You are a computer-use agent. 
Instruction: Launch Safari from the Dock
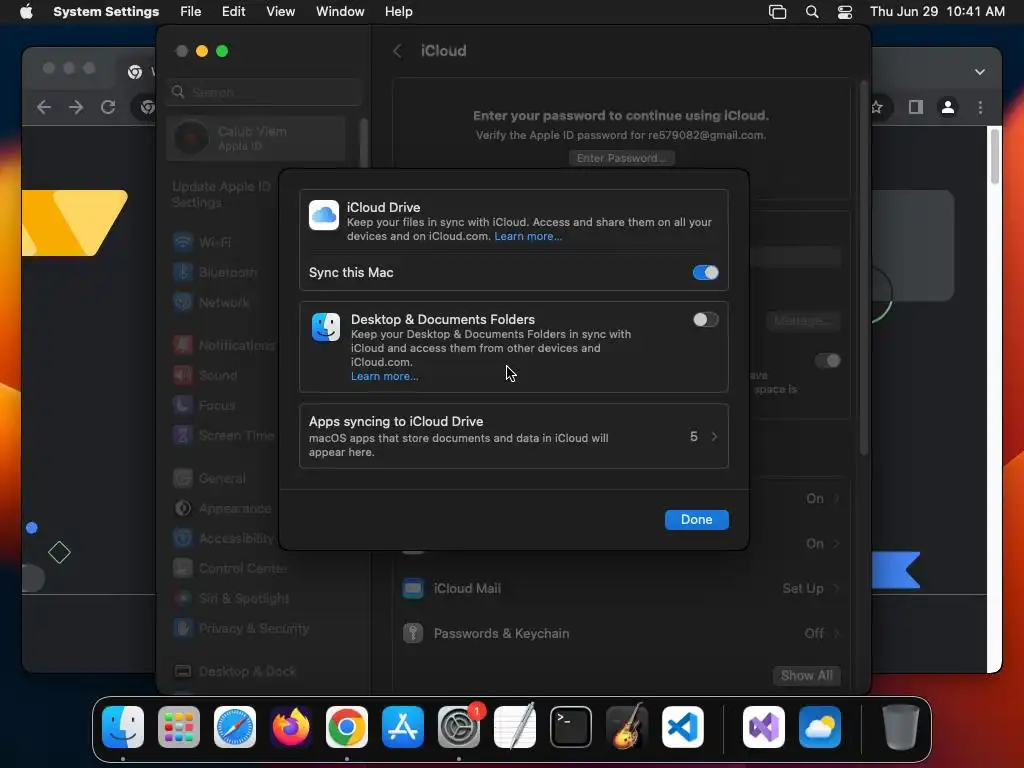[x=235, y=727]
